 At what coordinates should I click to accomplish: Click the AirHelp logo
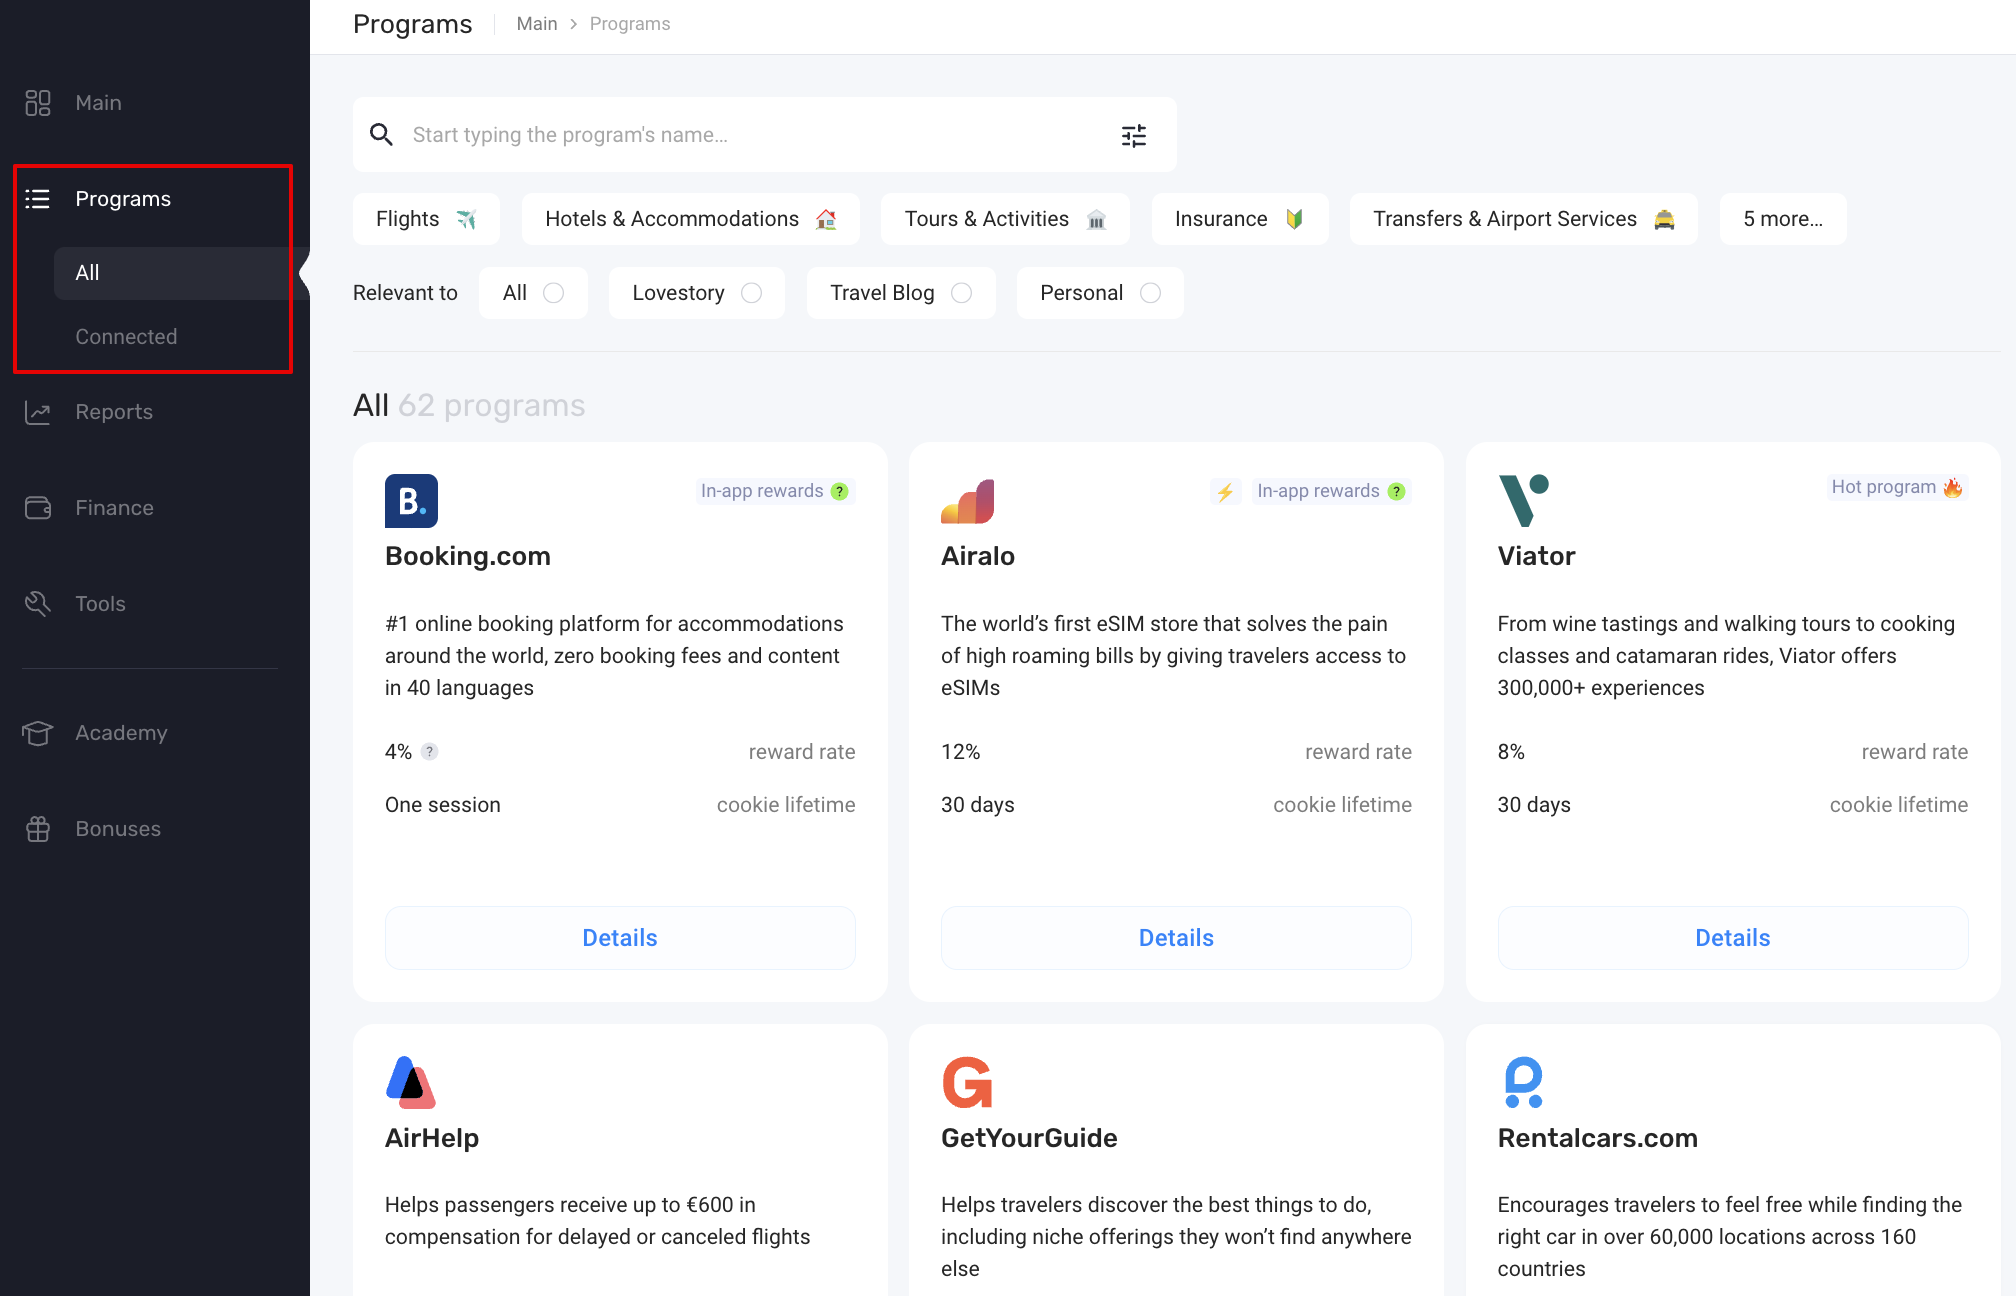411,1082
